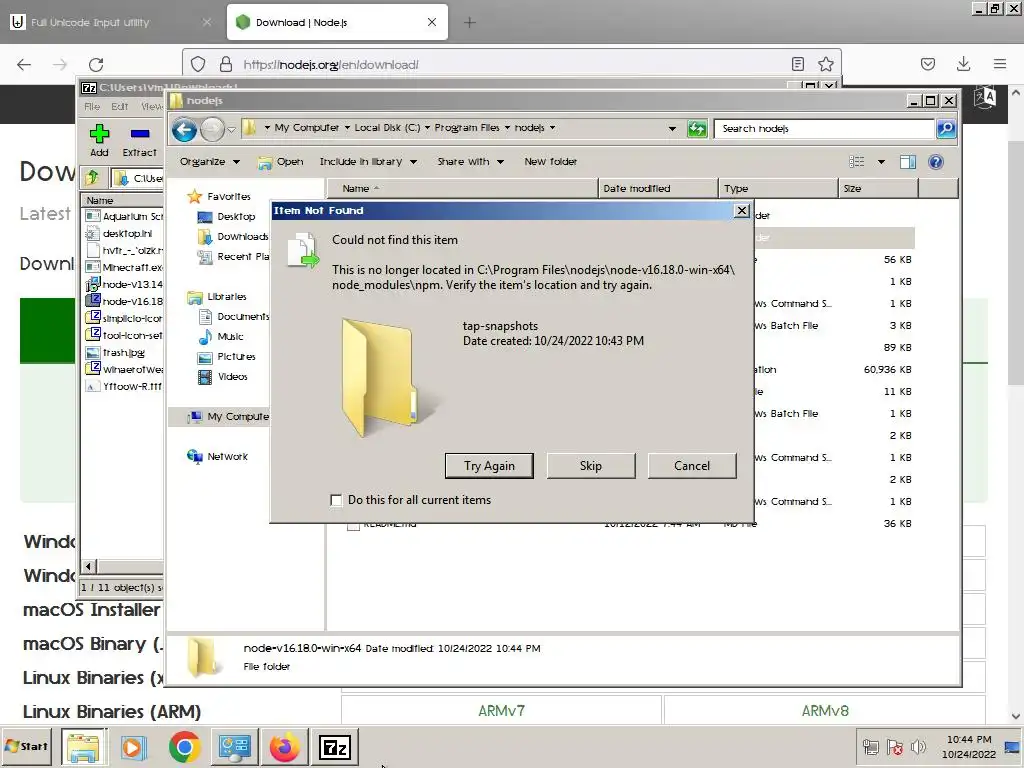The height and width of the screenshot is (768, 1024).
Task: Sort by the Name column header
Action: (462, 188)
